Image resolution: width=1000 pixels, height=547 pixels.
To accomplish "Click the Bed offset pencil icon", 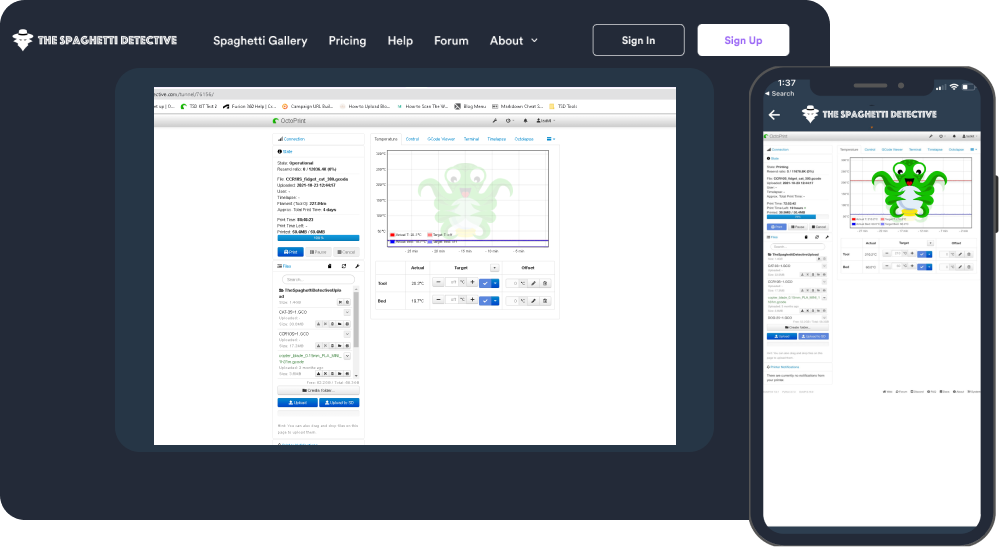I will 533,301.
